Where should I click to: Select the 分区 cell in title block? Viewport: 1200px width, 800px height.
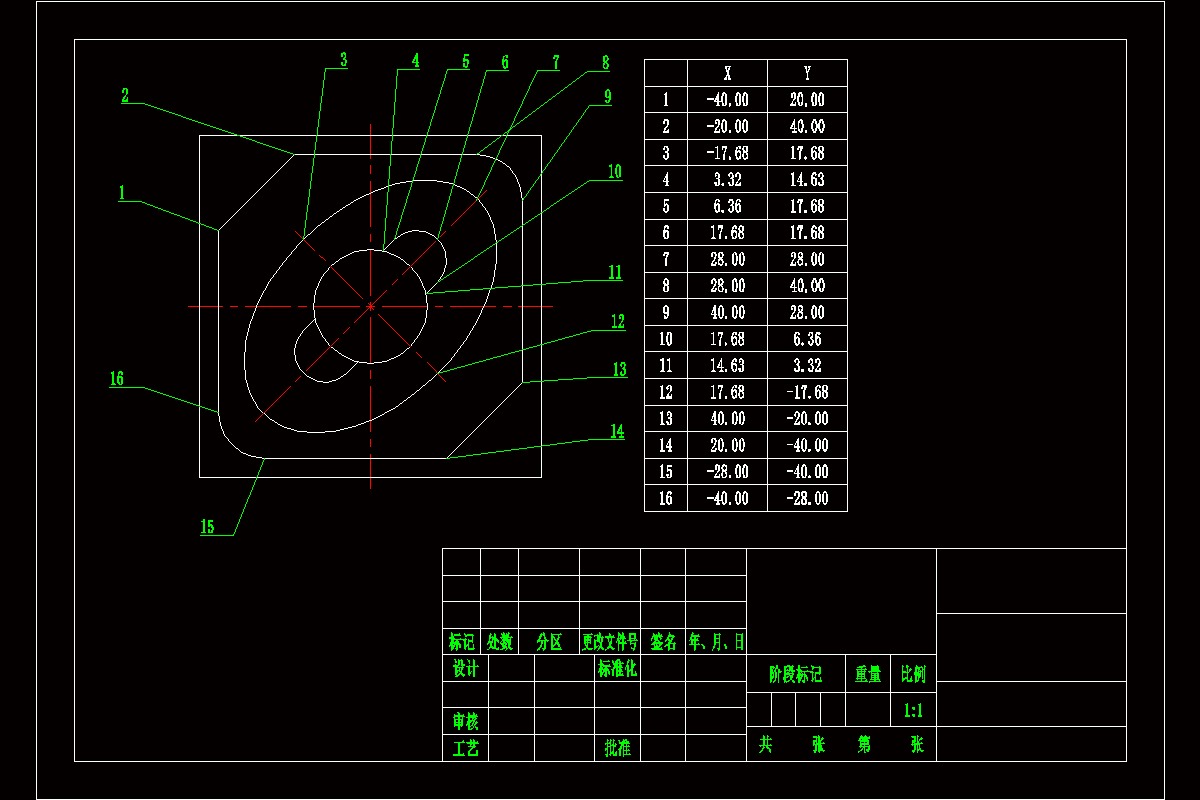(x=550, y=642)
